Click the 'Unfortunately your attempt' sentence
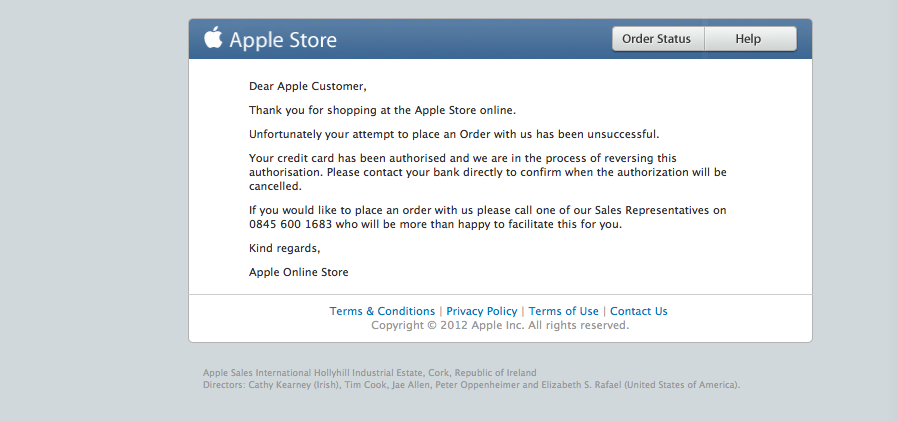Image resolution: width=898 pixels, height=421 pixels. click(x=454, y=135)
